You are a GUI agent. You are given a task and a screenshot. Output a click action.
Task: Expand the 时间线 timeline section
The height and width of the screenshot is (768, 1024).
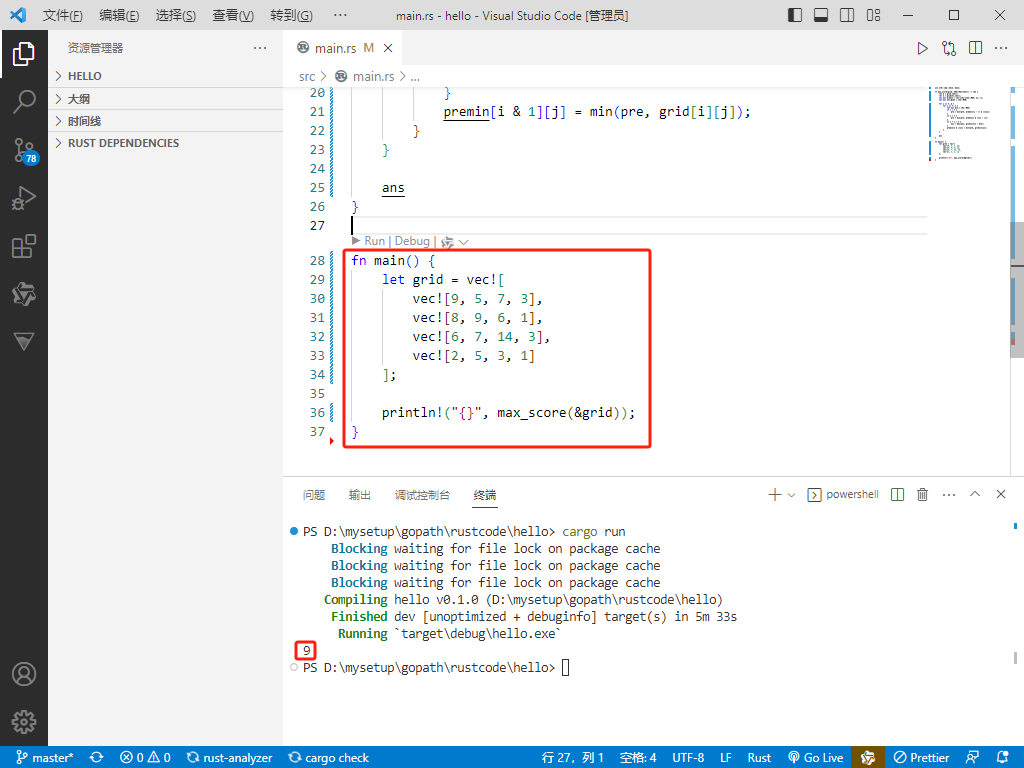(166, 121)
